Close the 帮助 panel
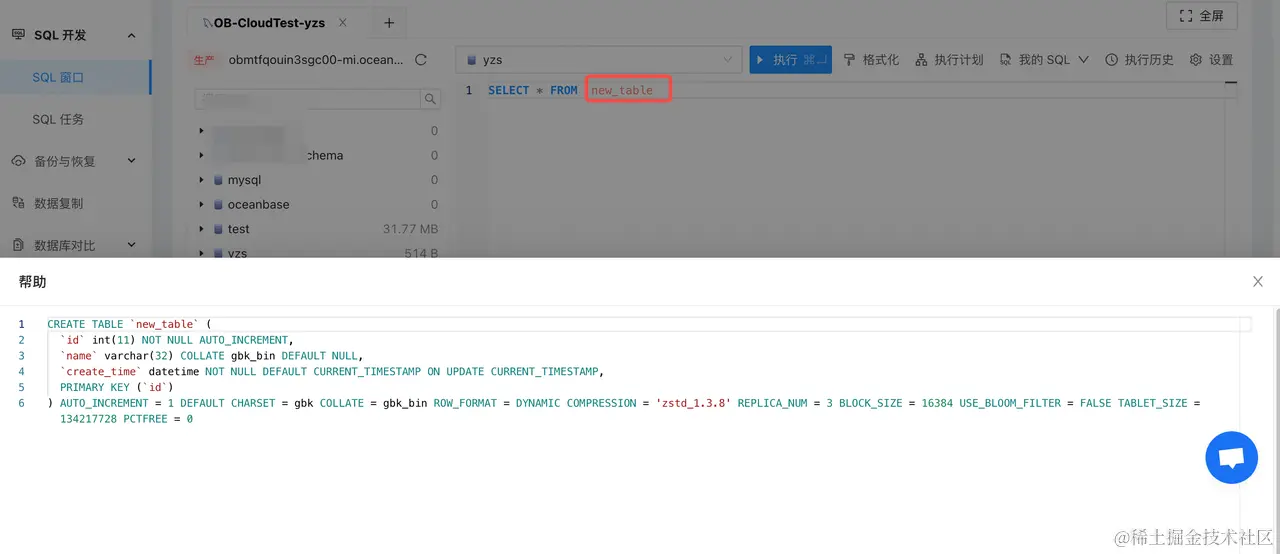Image resolution: width=1280 pixels, height=554 pixels. pos(1258,282)
